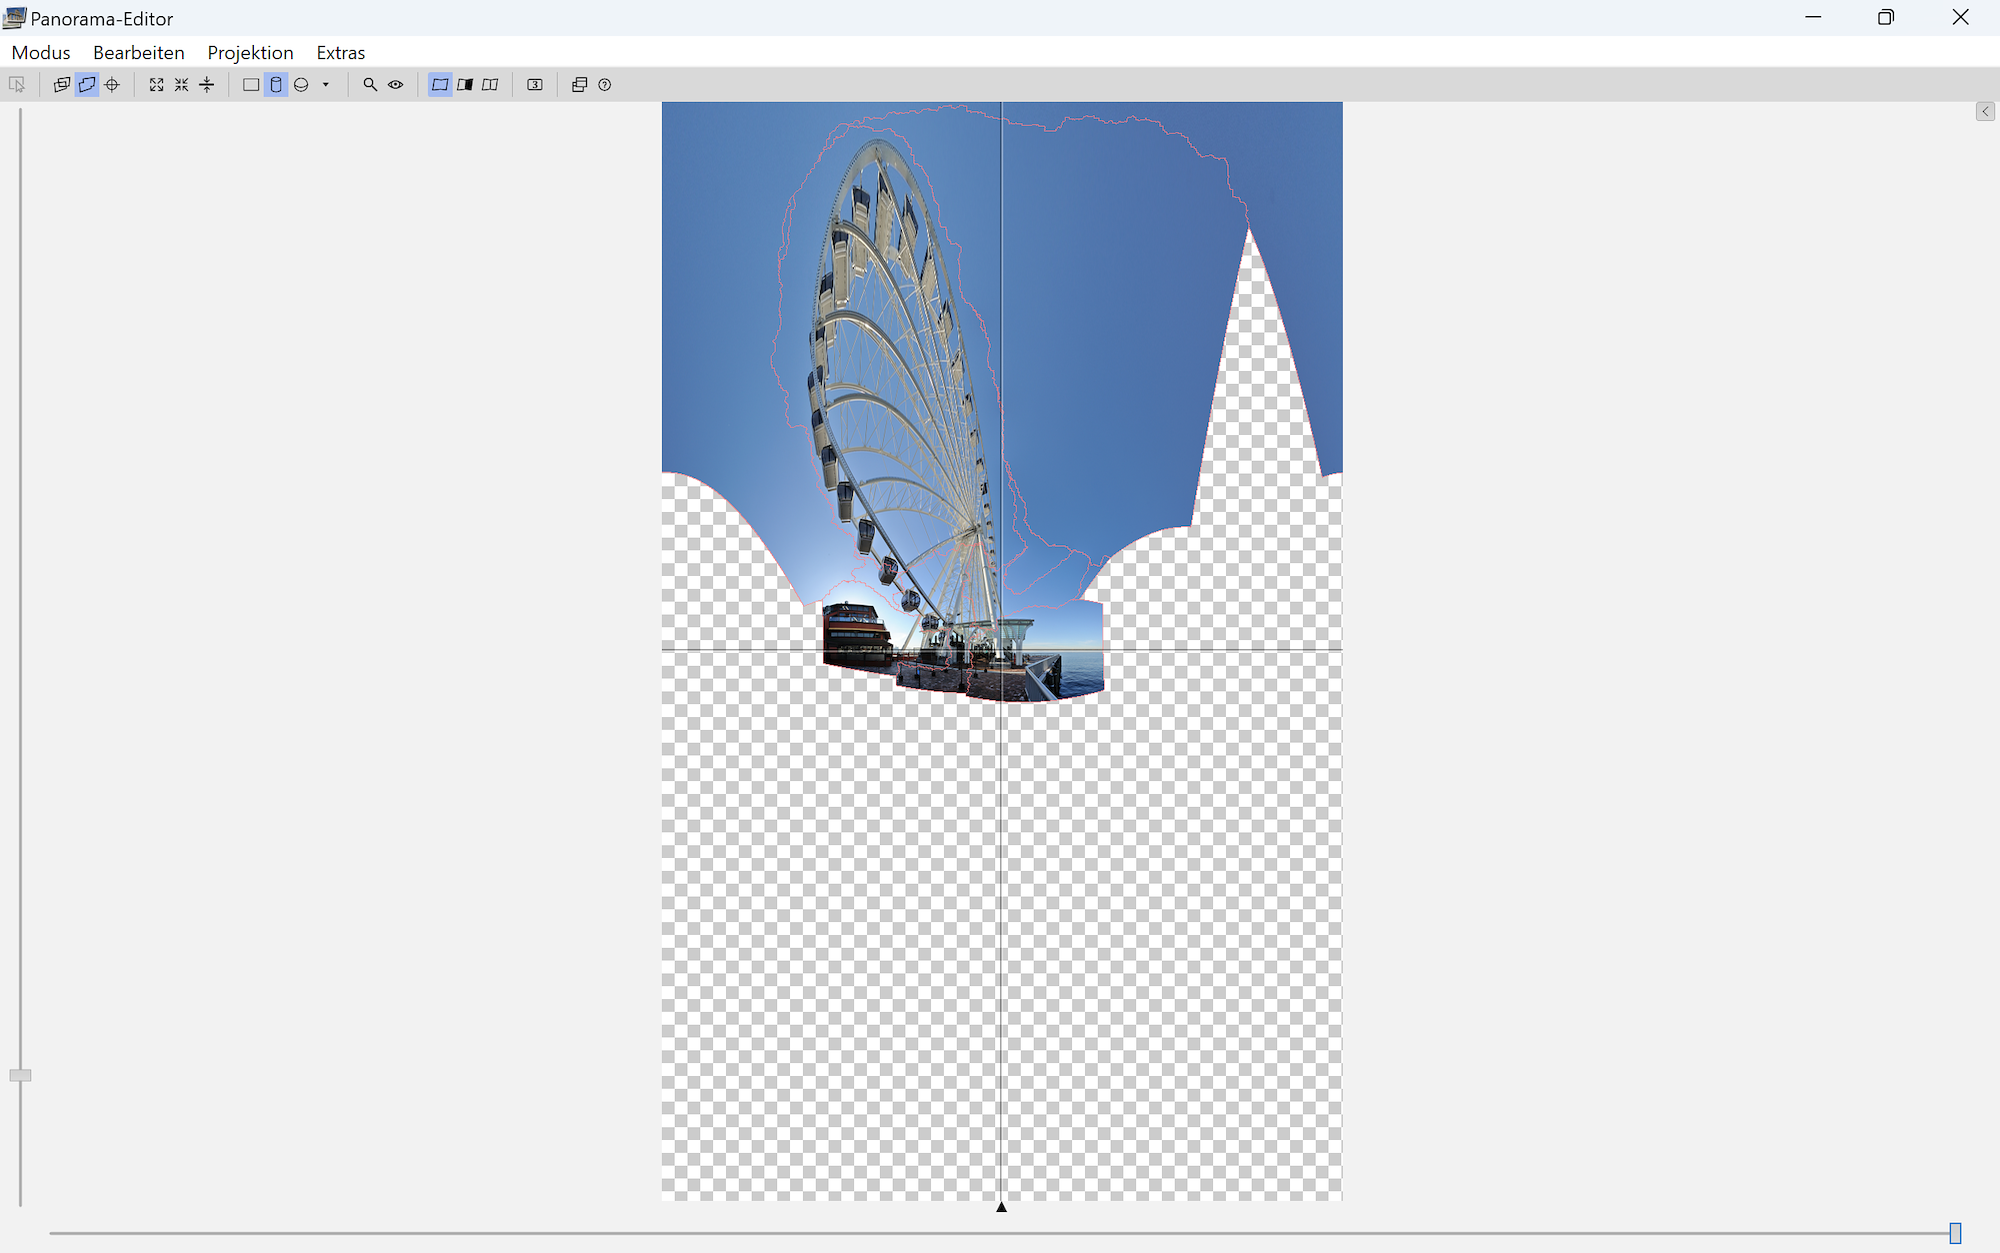
Task: Open the Projektion menu
Action: coord(250,53)
